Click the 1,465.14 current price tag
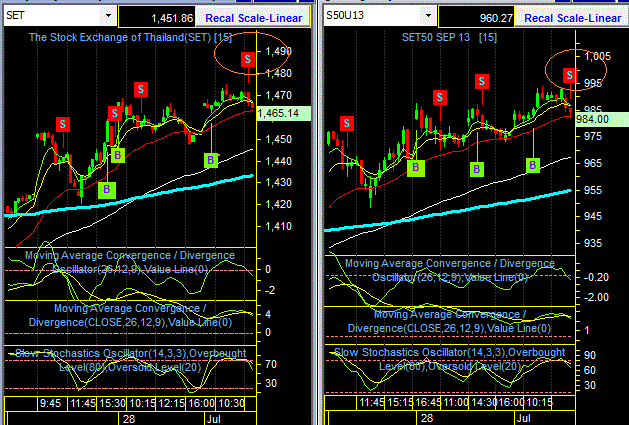Image resolution: width=629 pixels, height=425 pixels. click(x=283, y=114)
